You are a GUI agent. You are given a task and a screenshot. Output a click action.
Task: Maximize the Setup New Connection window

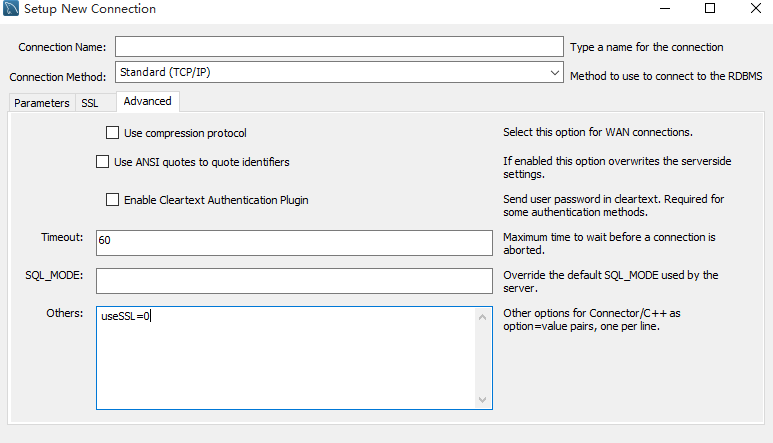pyautogui.click(x=710, y=9)
